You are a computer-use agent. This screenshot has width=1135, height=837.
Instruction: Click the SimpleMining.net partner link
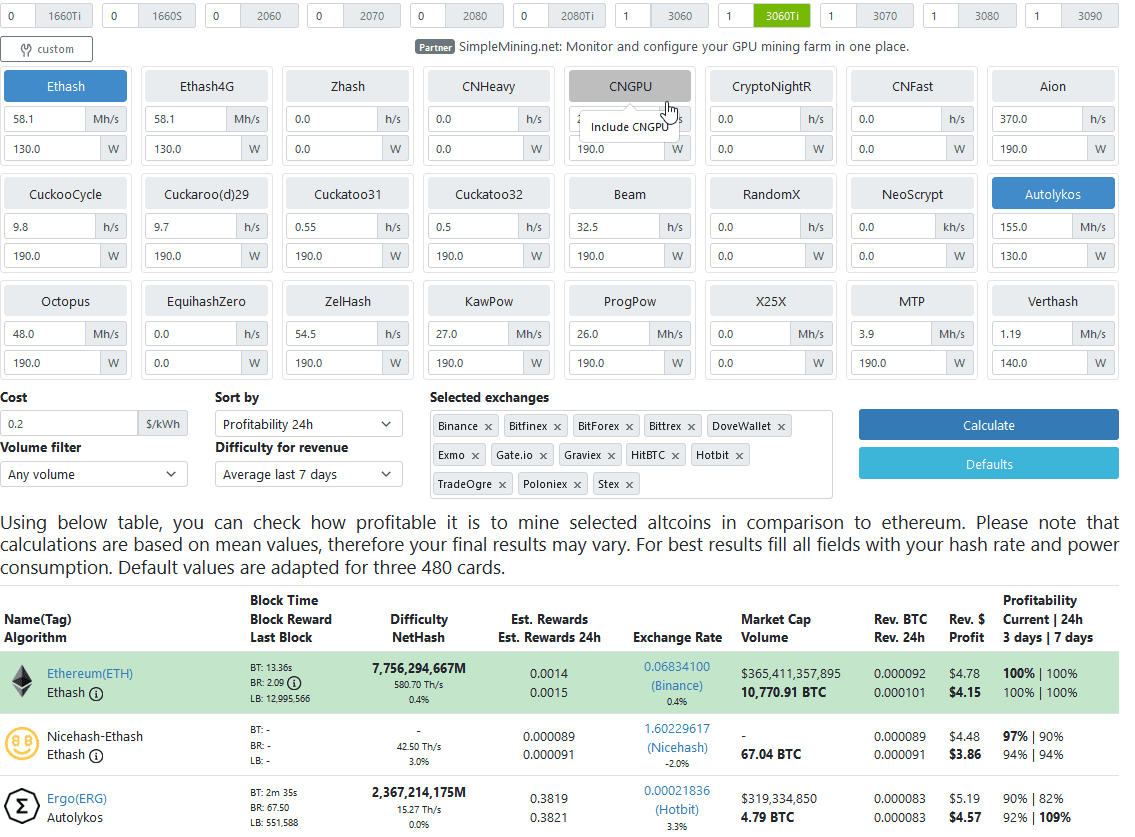point(683,46)
